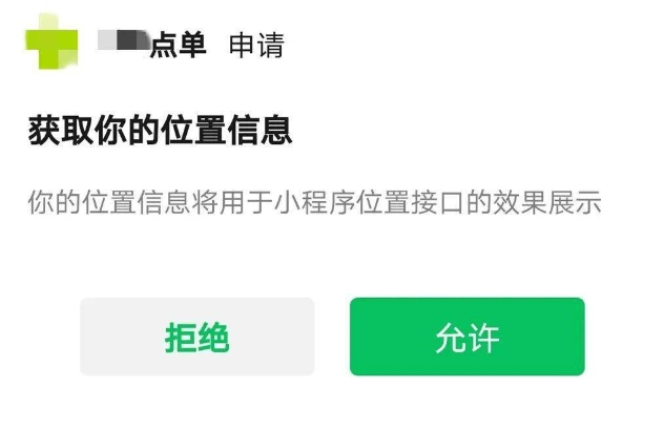
Task: Click the 获取你的位置信息 heading
Action: (x=160, y=131)
